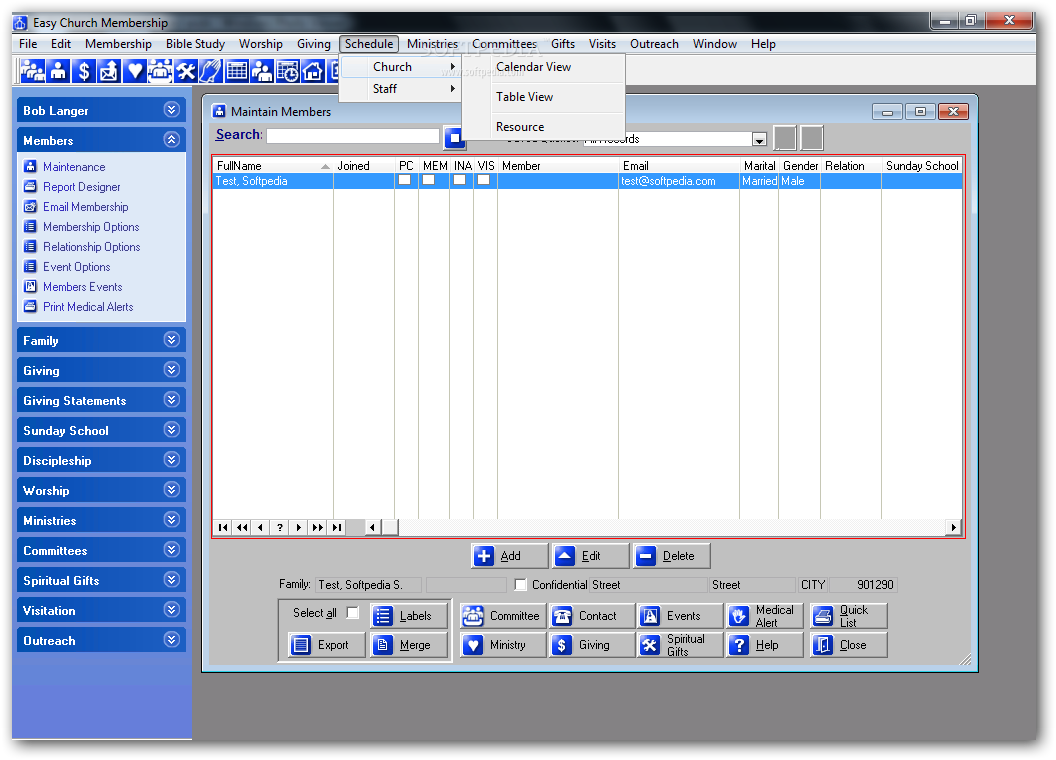Toggle the VIS checkbox for Test, Softpedia
Screen dimensions: 1056x760
click(484, 180)
